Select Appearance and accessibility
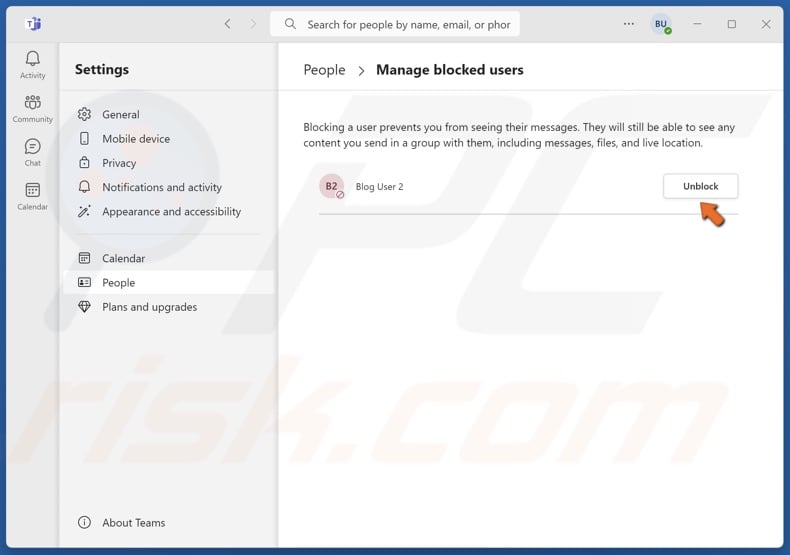Viewport: 790px width, 555px height. pyautogui.click(x=171, y=211)
